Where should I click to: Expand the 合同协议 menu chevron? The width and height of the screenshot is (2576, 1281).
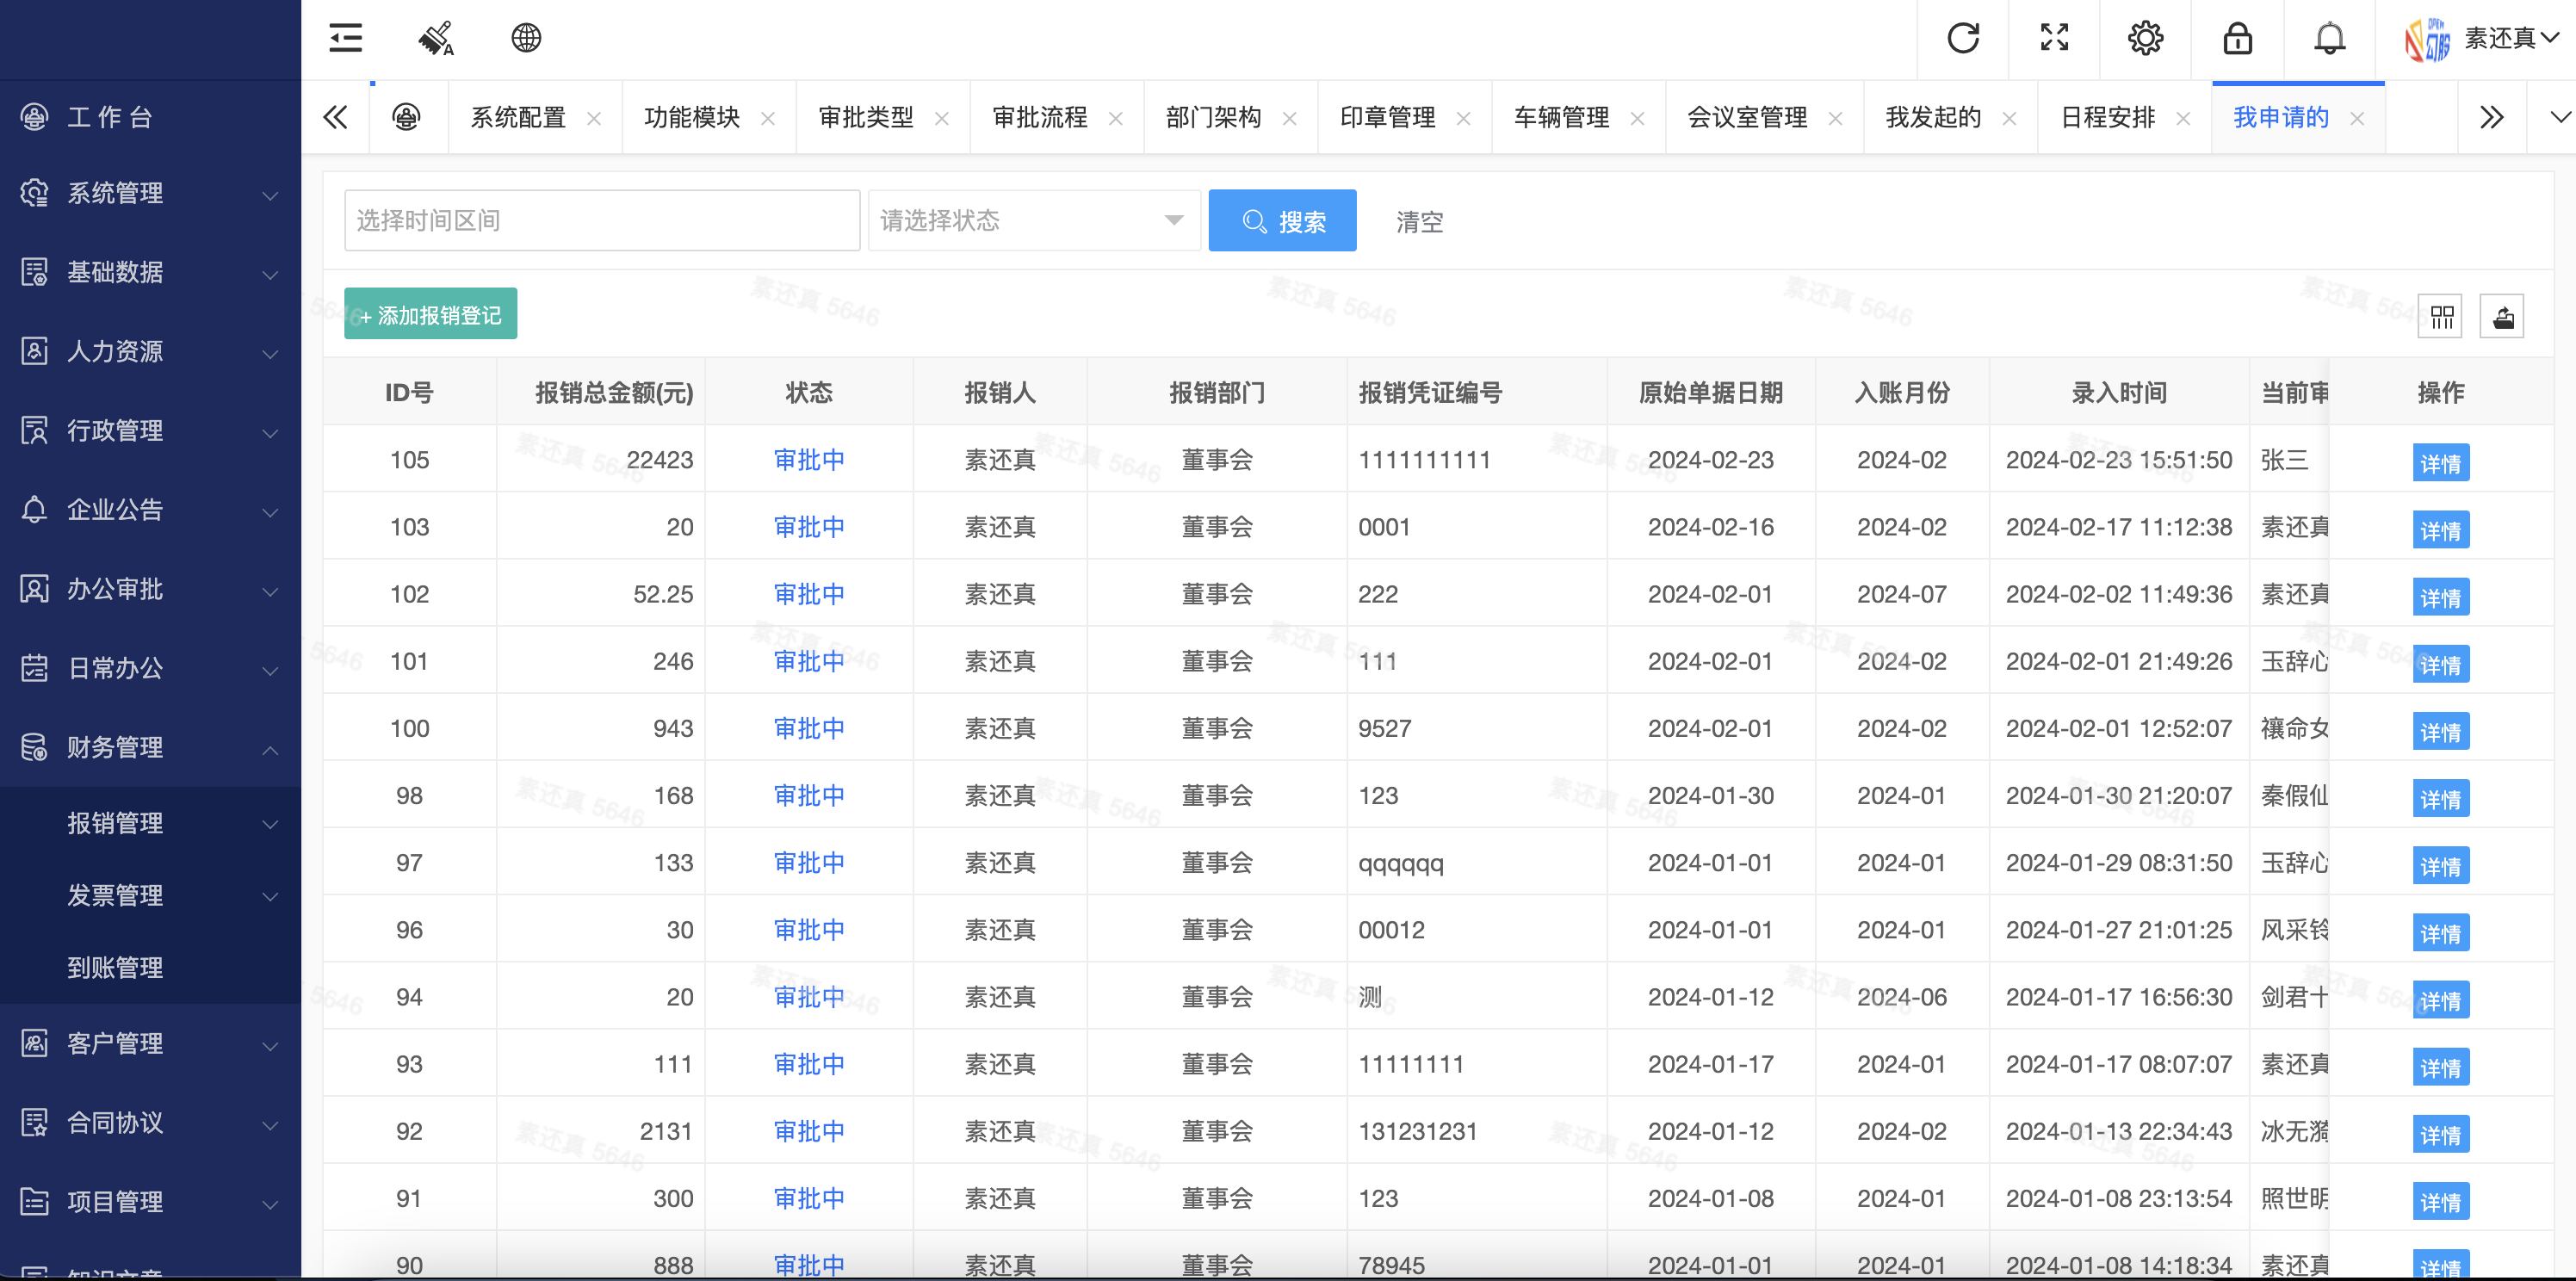click(x=270, y=1124)
